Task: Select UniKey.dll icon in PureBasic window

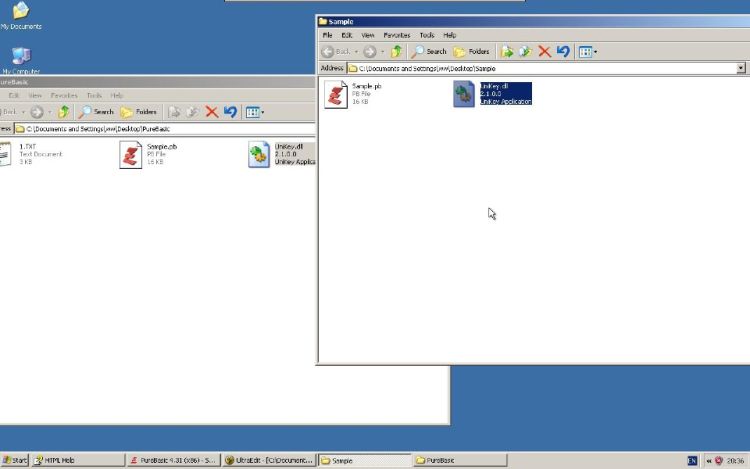Action: pos(259,154)
